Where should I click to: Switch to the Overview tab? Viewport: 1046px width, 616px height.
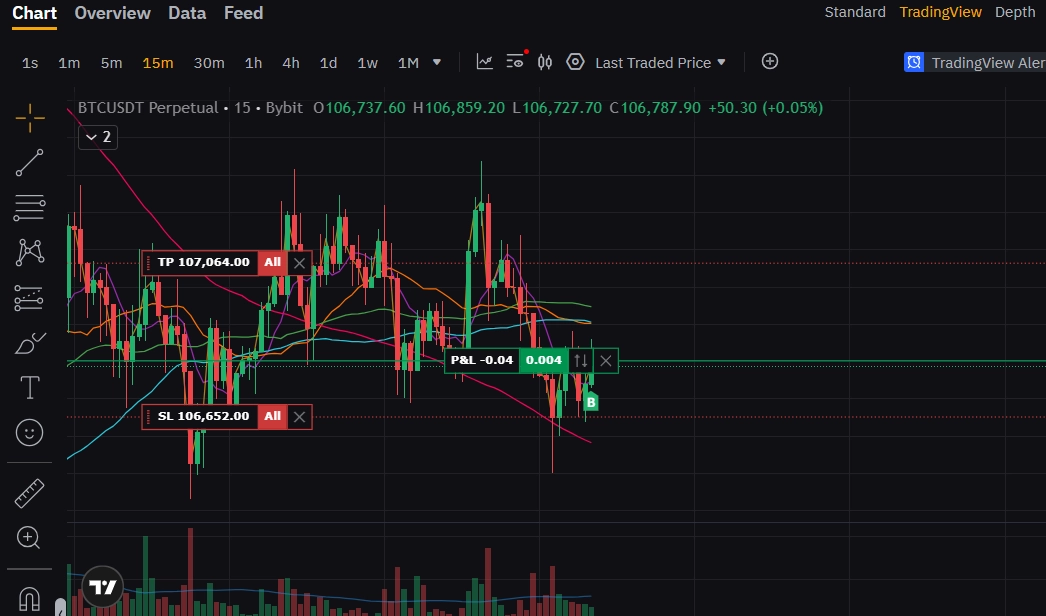tap(113, 13)
